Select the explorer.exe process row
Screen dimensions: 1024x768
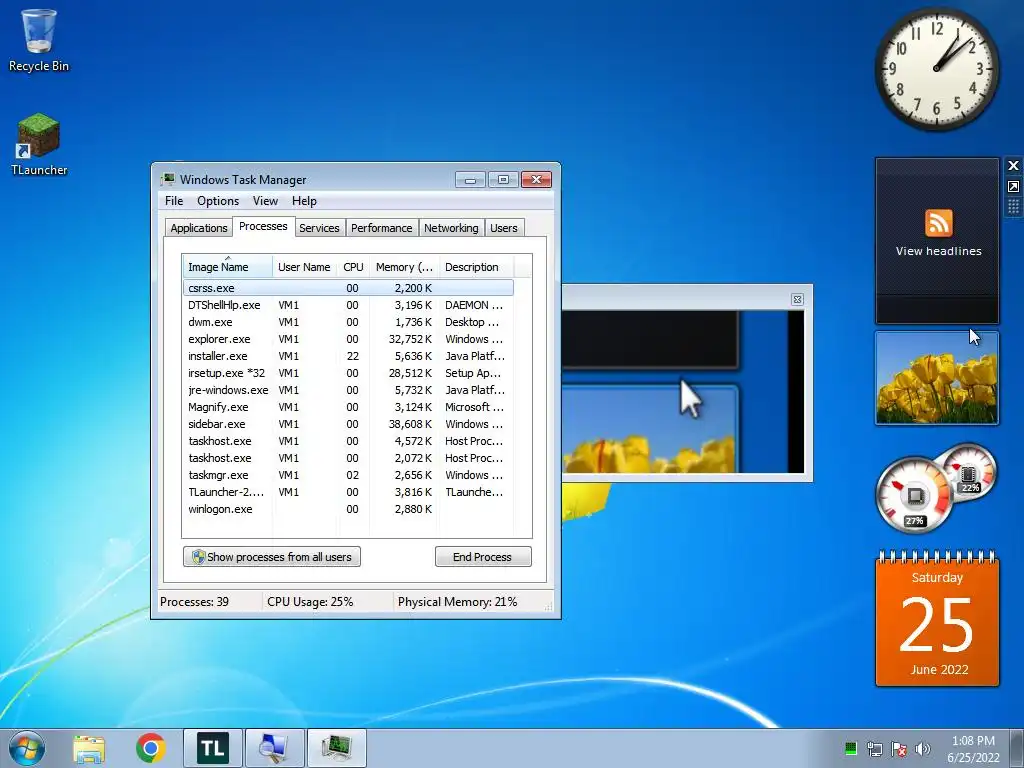click(x=348, y=339)
